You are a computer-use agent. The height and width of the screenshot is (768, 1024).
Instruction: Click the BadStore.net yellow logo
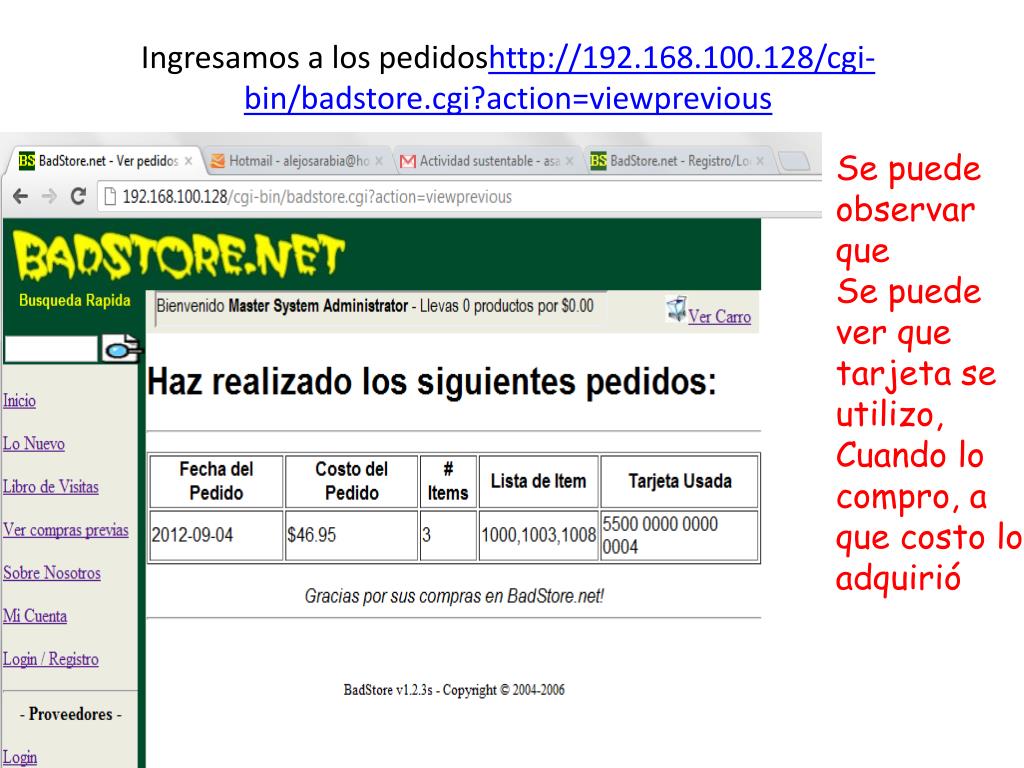point(178,256)
